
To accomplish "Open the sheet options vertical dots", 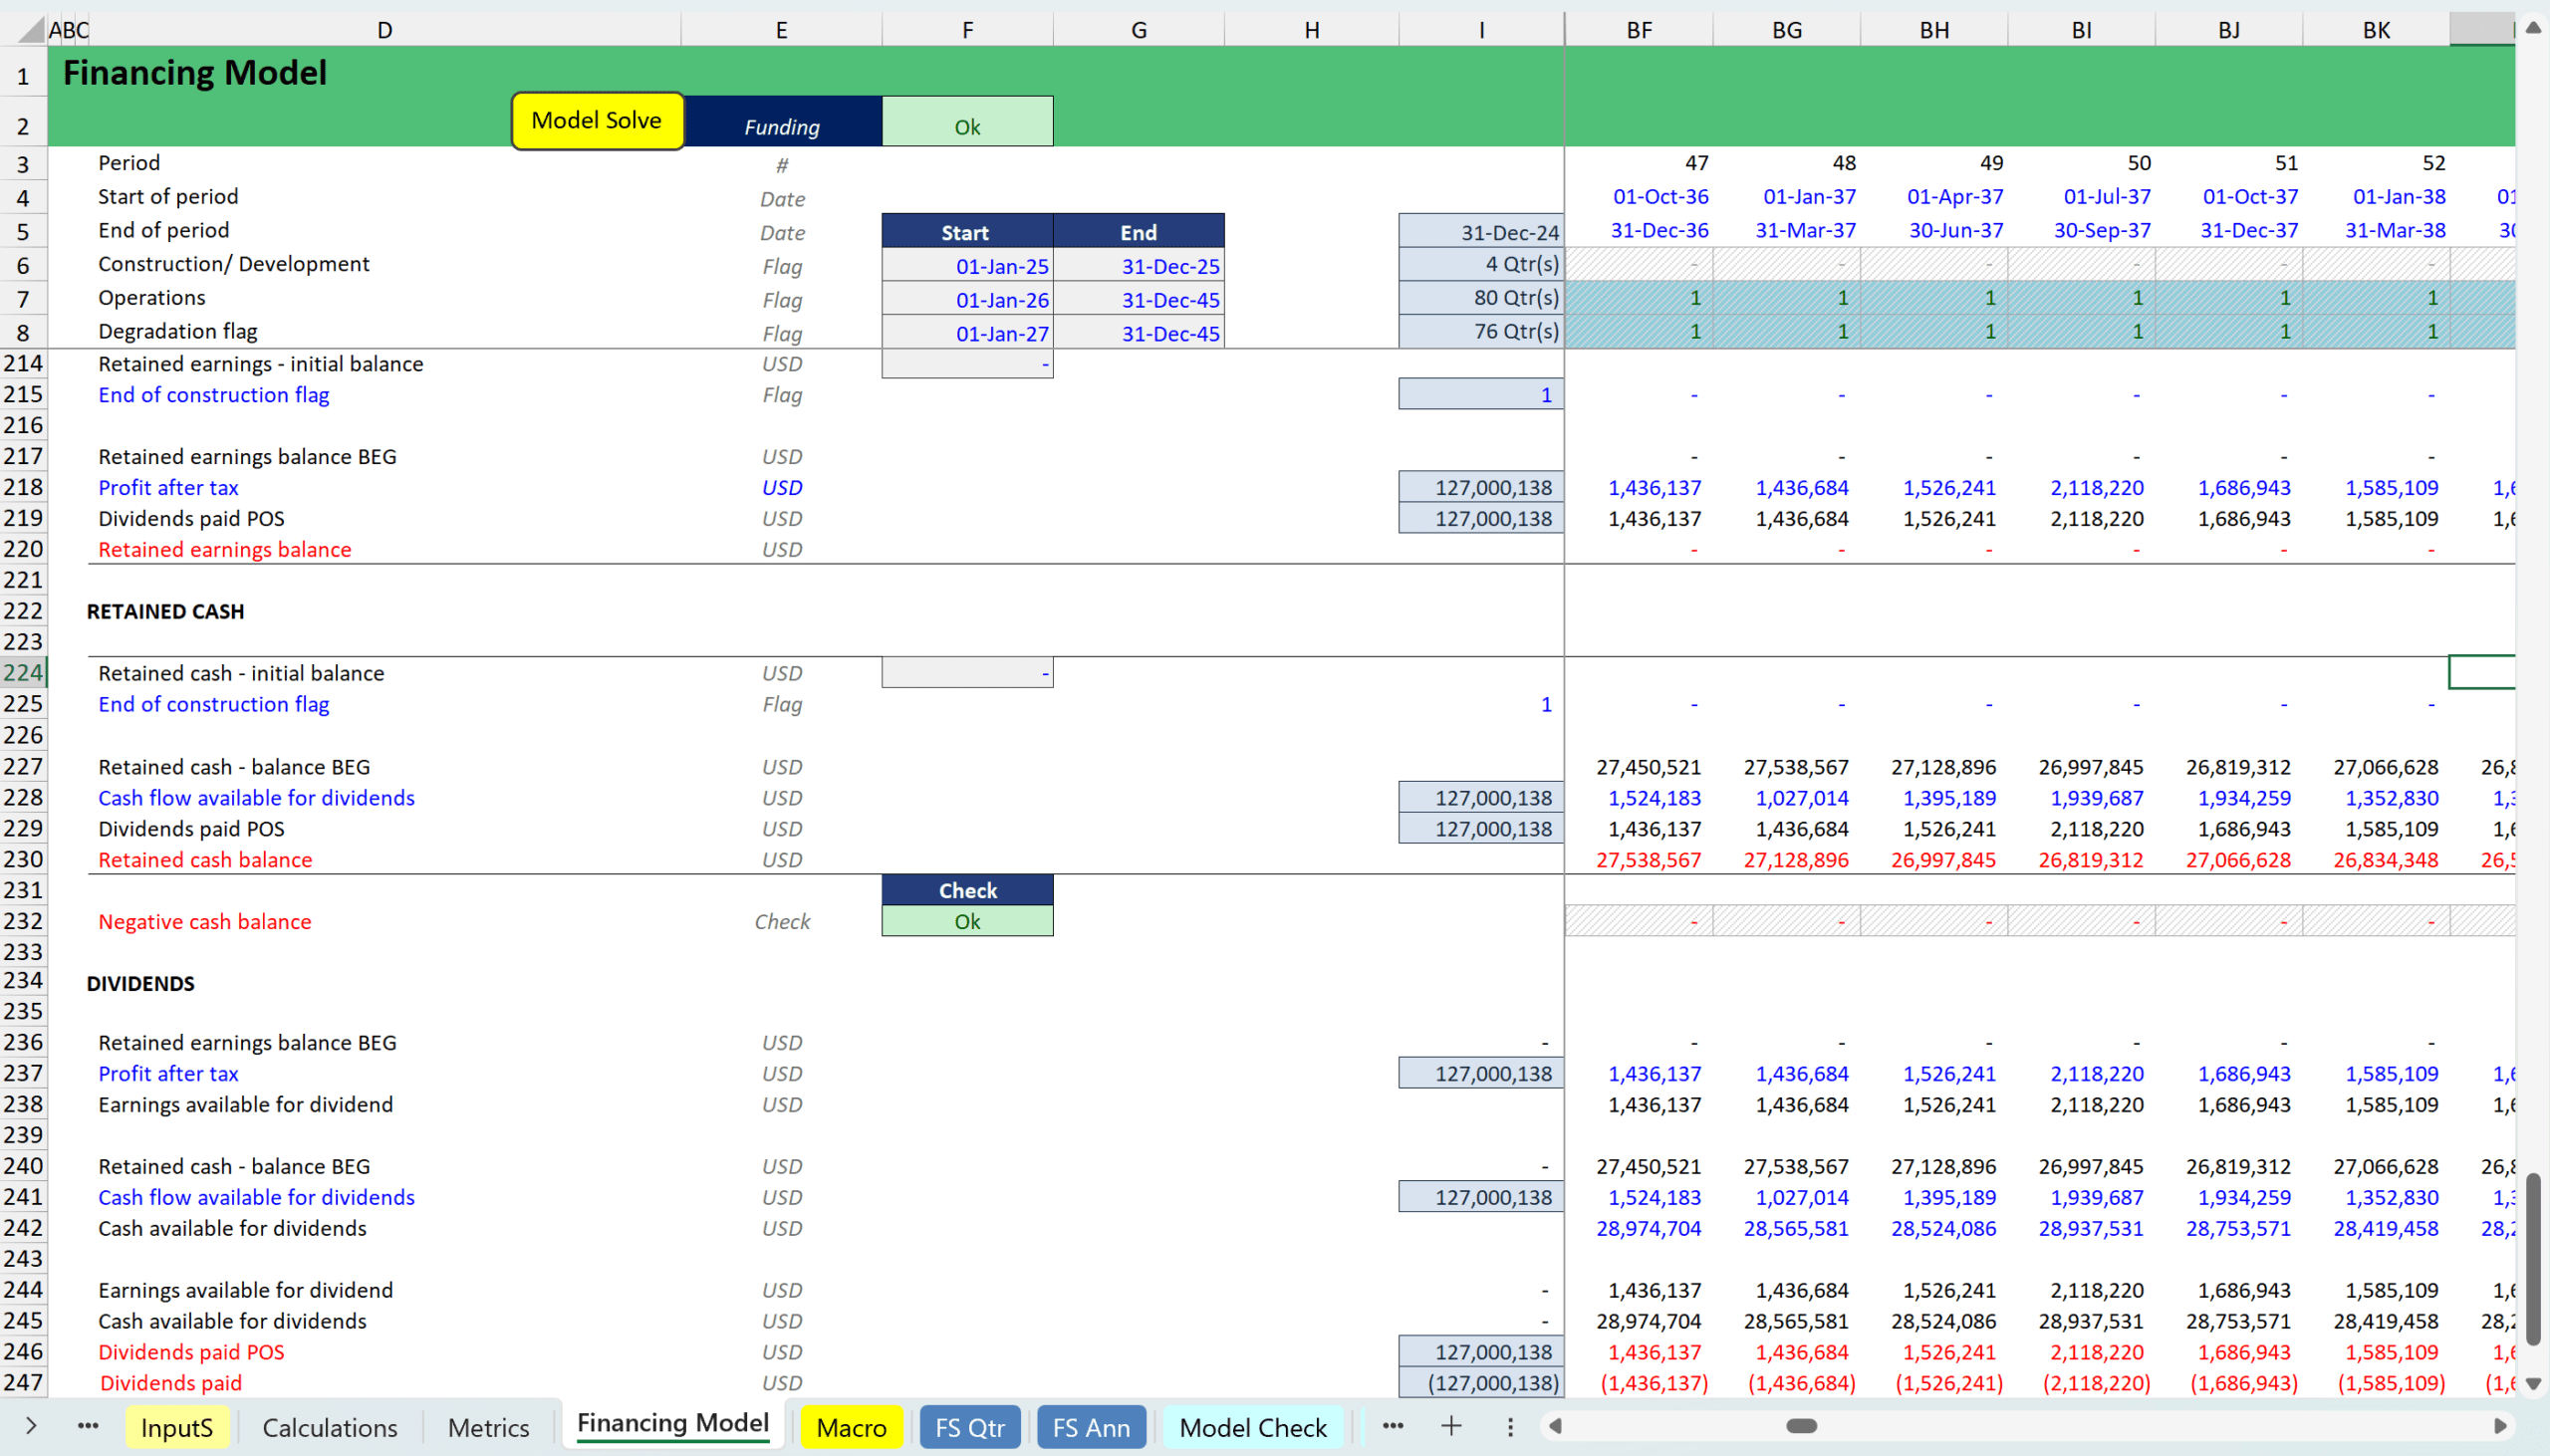I will [1510, 1426].
